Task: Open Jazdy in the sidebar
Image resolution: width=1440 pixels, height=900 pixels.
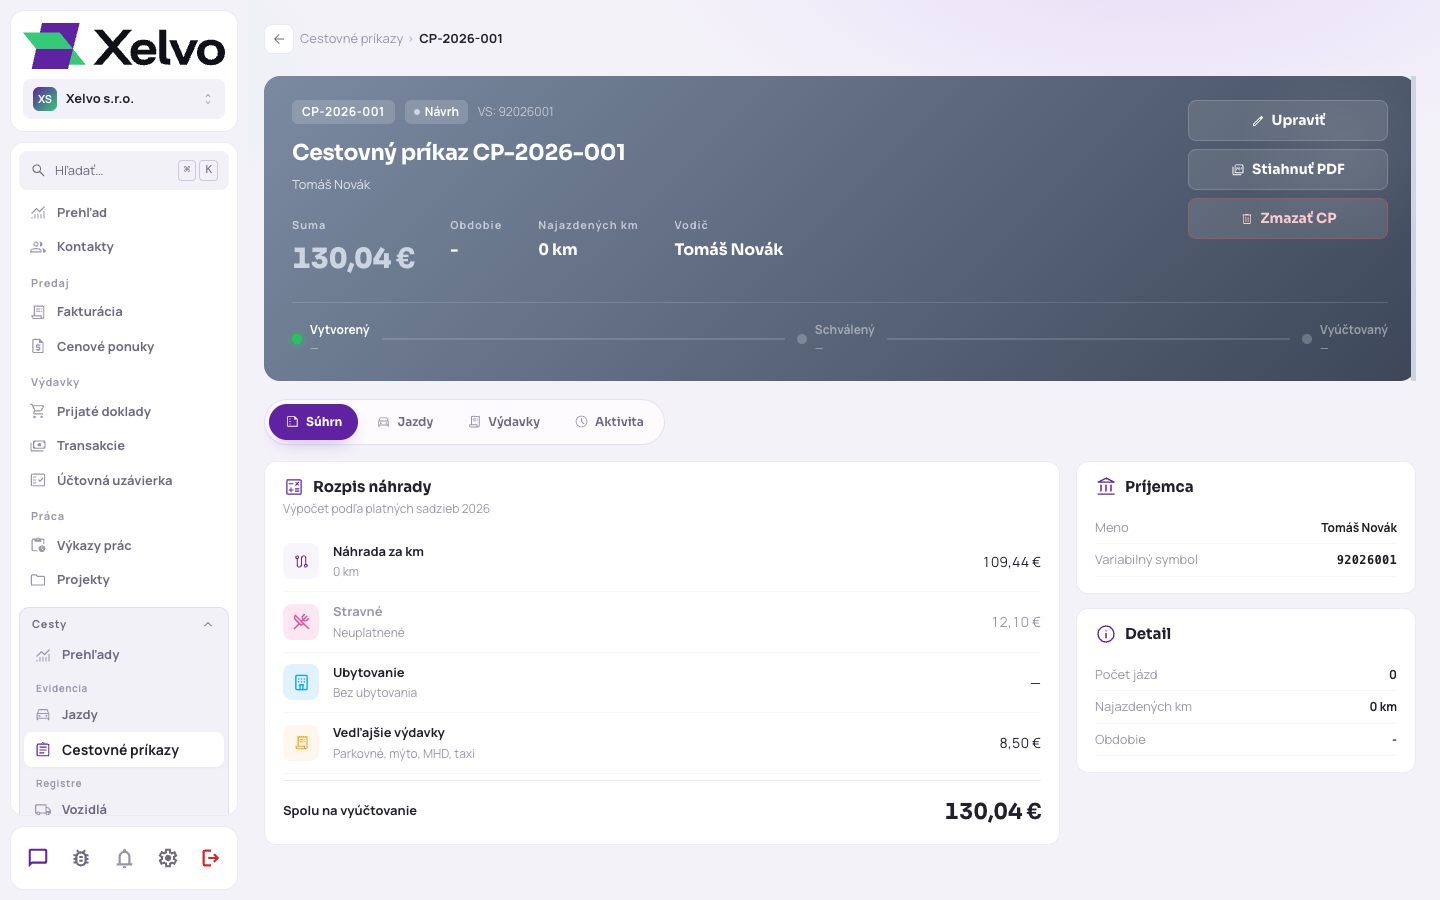Action: pos(124,715)
